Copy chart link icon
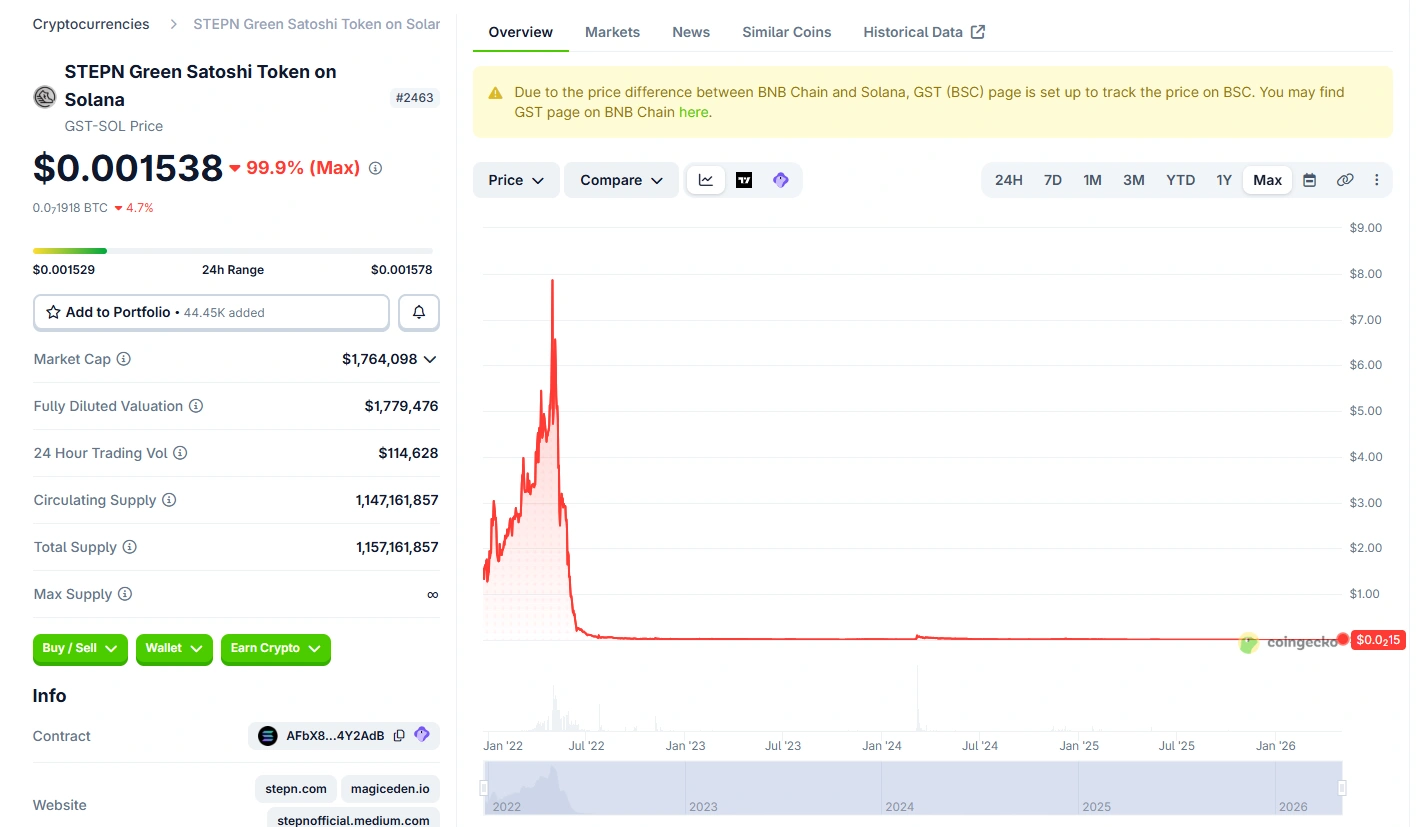Image resolution: width=1417 pixels, height=827 pixels. pyautogui.click(x=1345, y=180)
